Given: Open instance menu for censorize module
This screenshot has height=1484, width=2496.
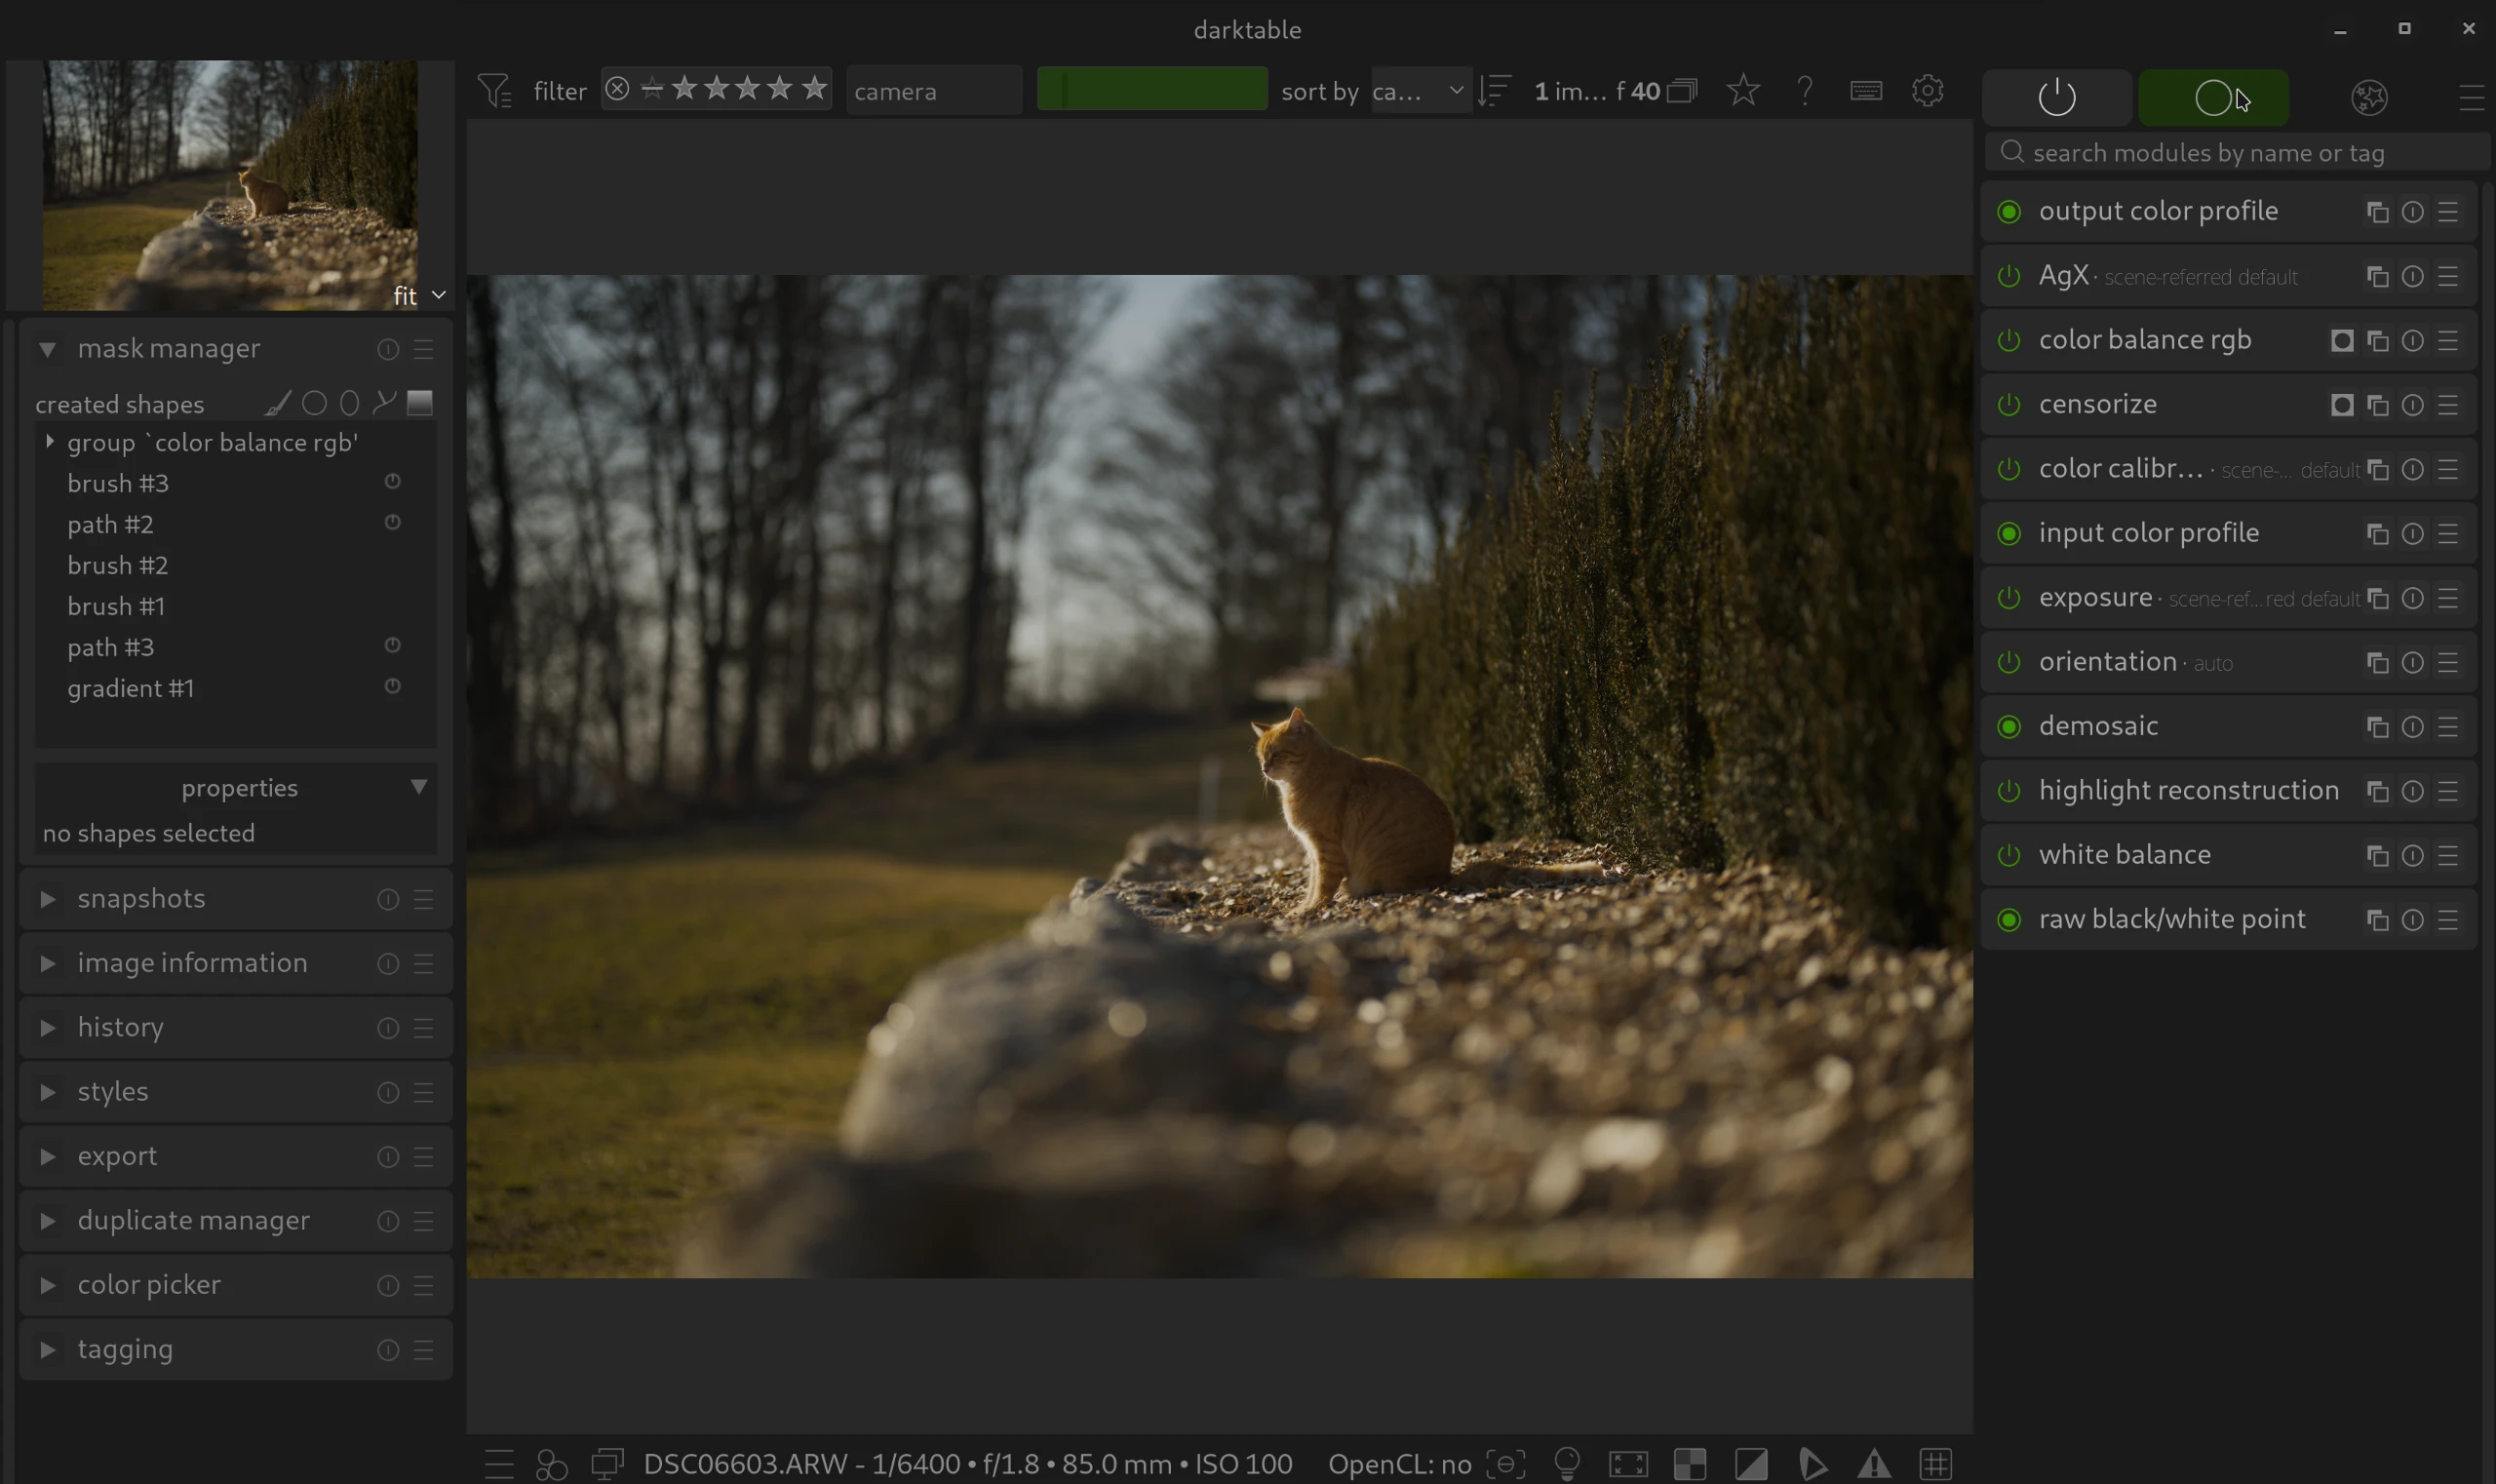Looking at the screenshot, I should tap(2378, 405).
